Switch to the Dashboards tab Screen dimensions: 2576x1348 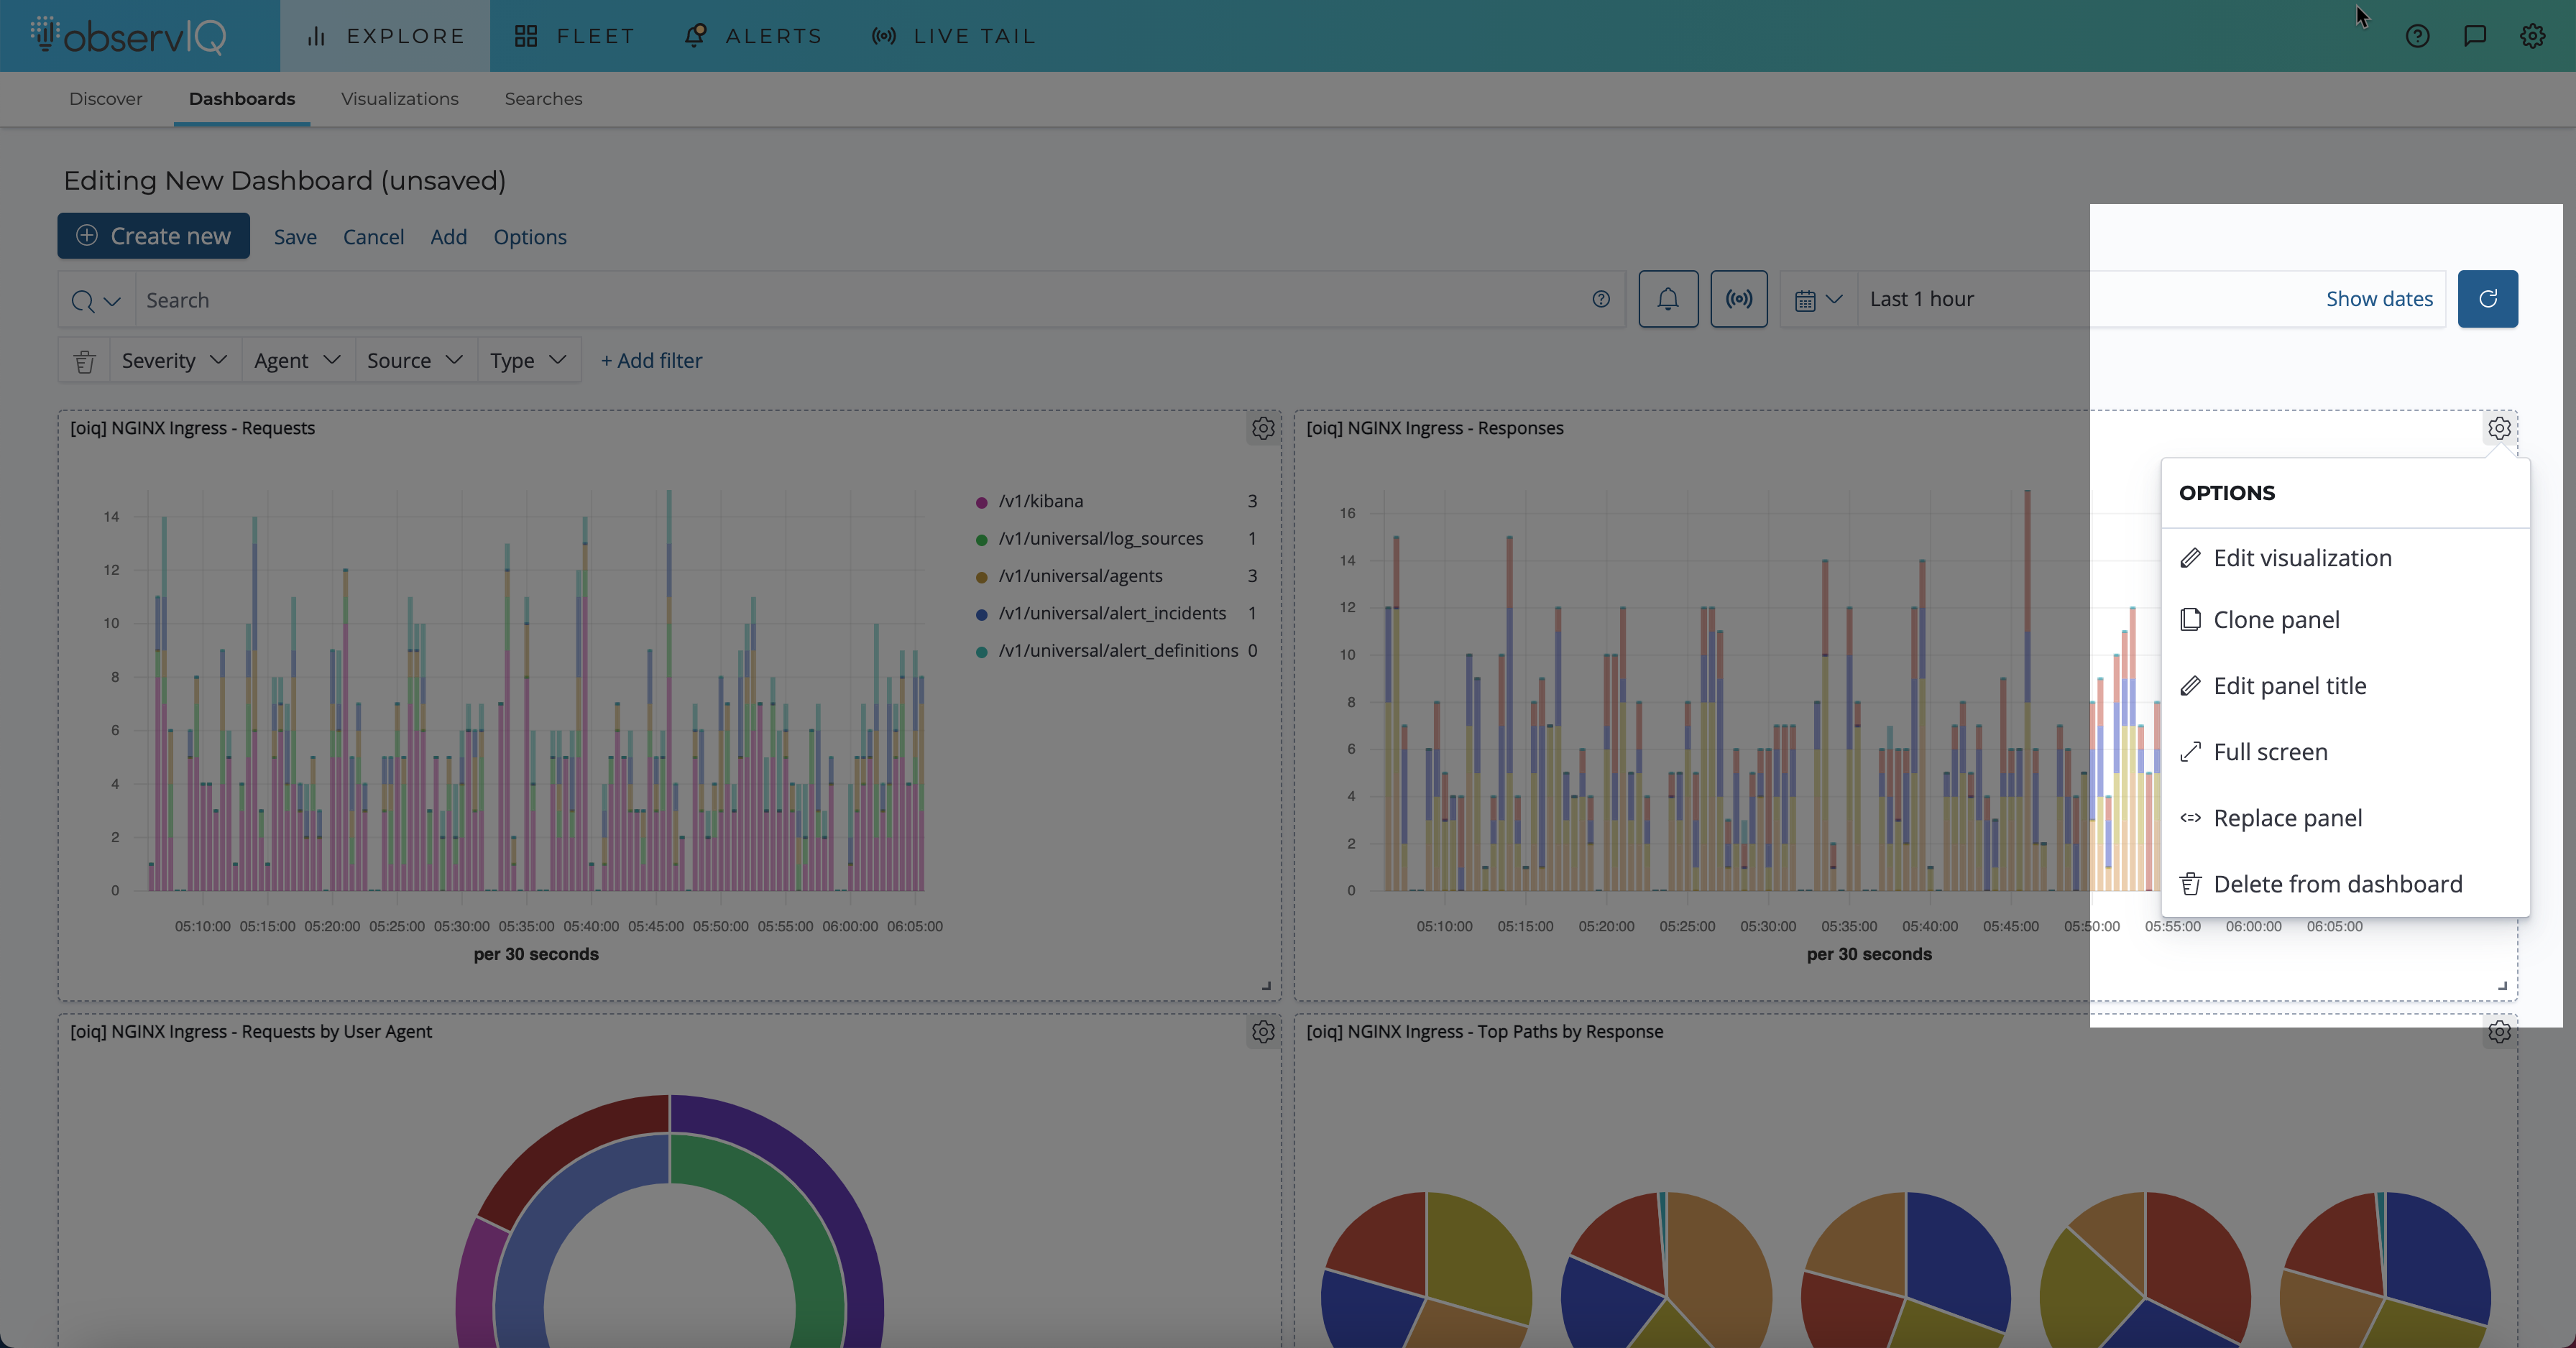(x=242, y=99)
